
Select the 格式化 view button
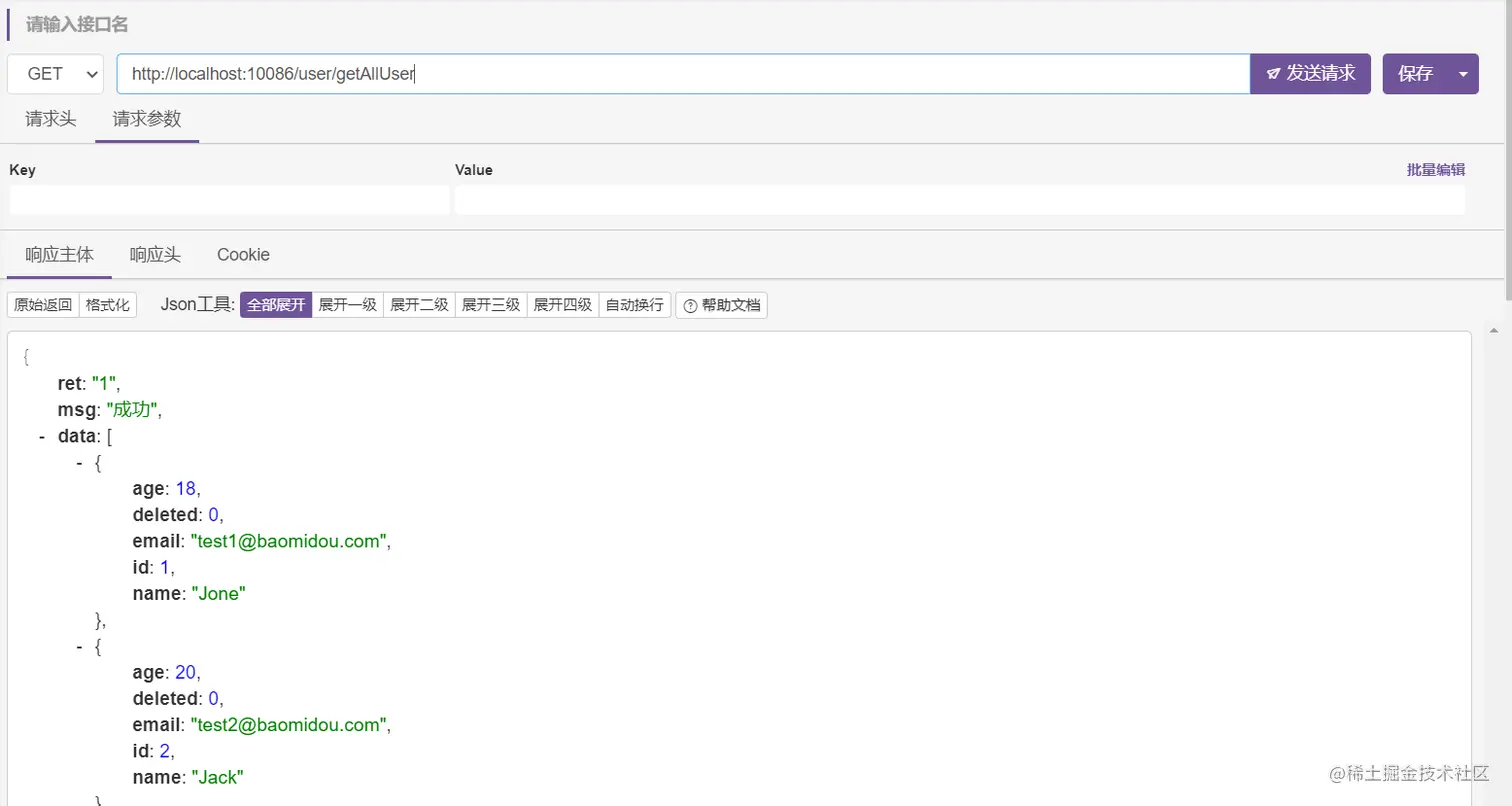pyautogui.click(x=108, y=305)
